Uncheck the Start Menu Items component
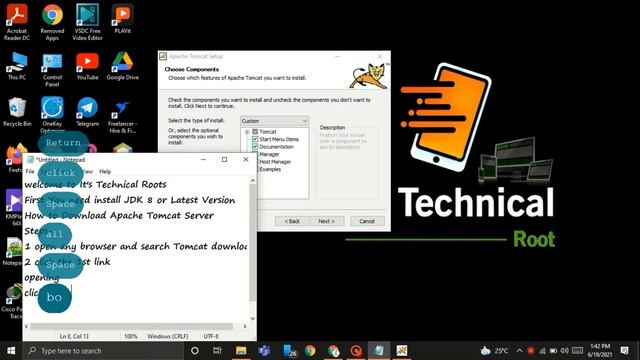This screenshot has height=360, width=640. click(255, 139)
